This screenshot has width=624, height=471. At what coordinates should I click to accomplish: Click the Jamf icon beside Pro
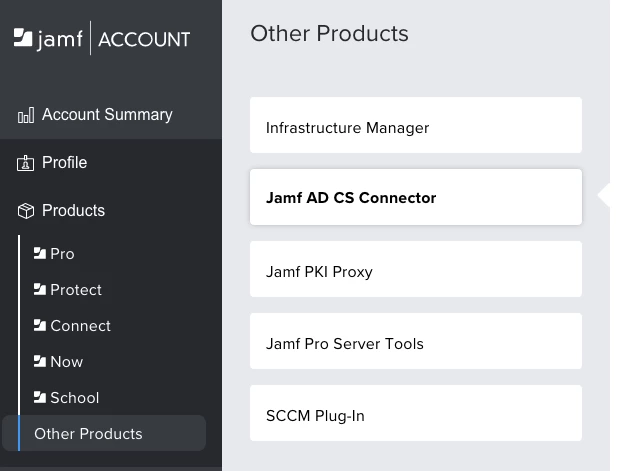pyautogui.click(x=40, y=253)
